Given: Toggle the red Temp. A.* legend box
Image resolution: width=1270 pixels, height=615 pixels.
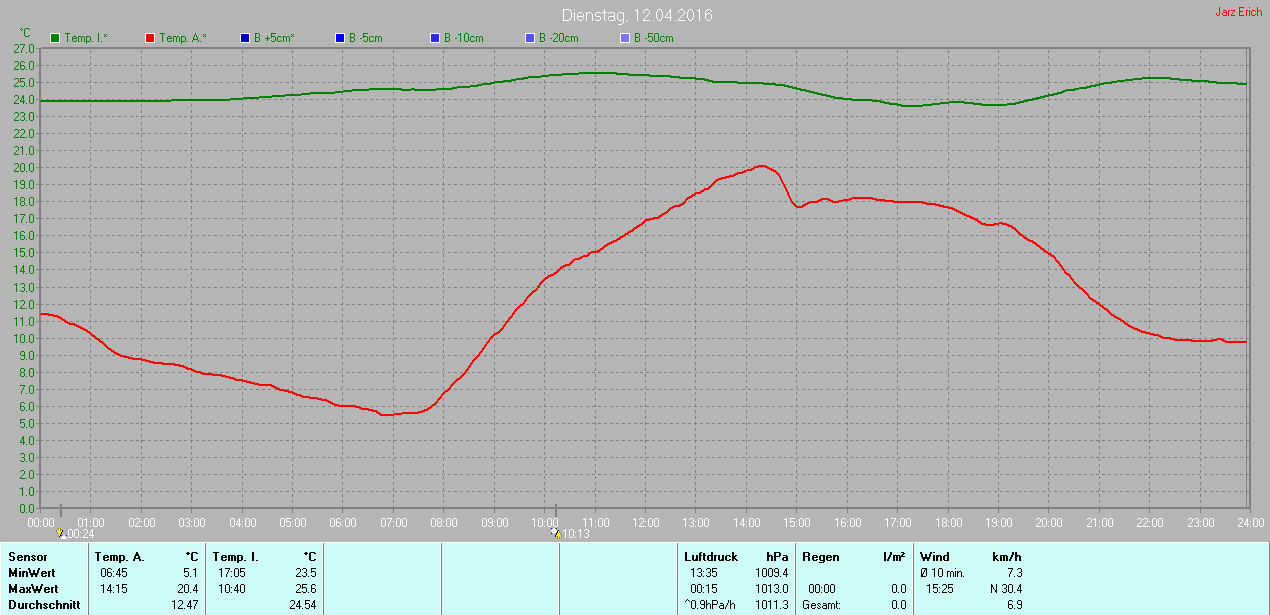Looking at the screenshot, I should (150, 38).
